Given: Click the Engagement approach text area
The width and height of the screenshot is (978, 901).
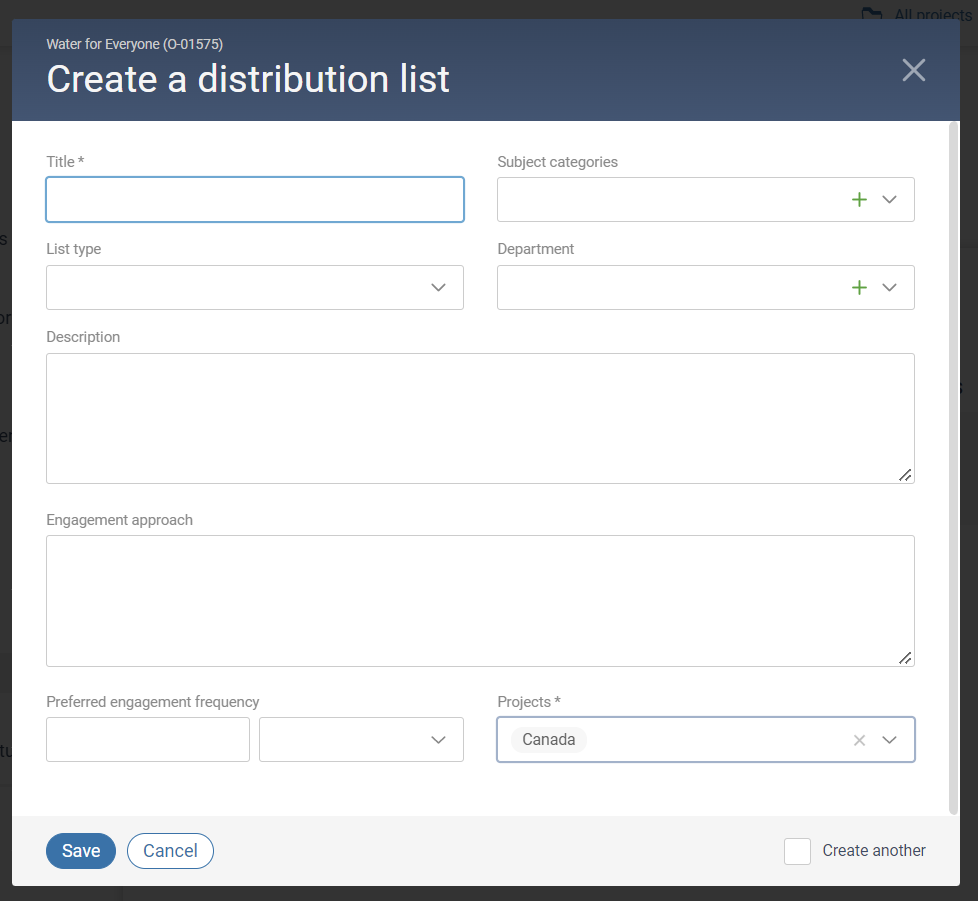Looking at the screenshot, I should coord(480,600).
